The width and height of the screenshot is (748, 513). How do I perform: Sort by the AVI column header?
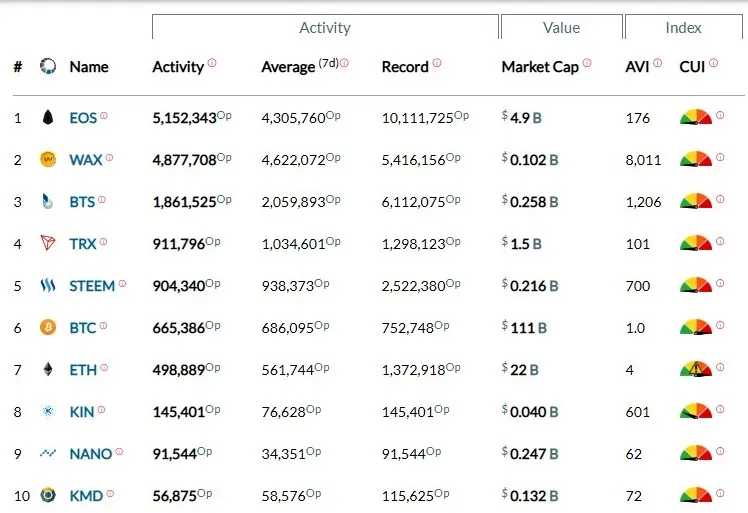(x=637, y=67)
